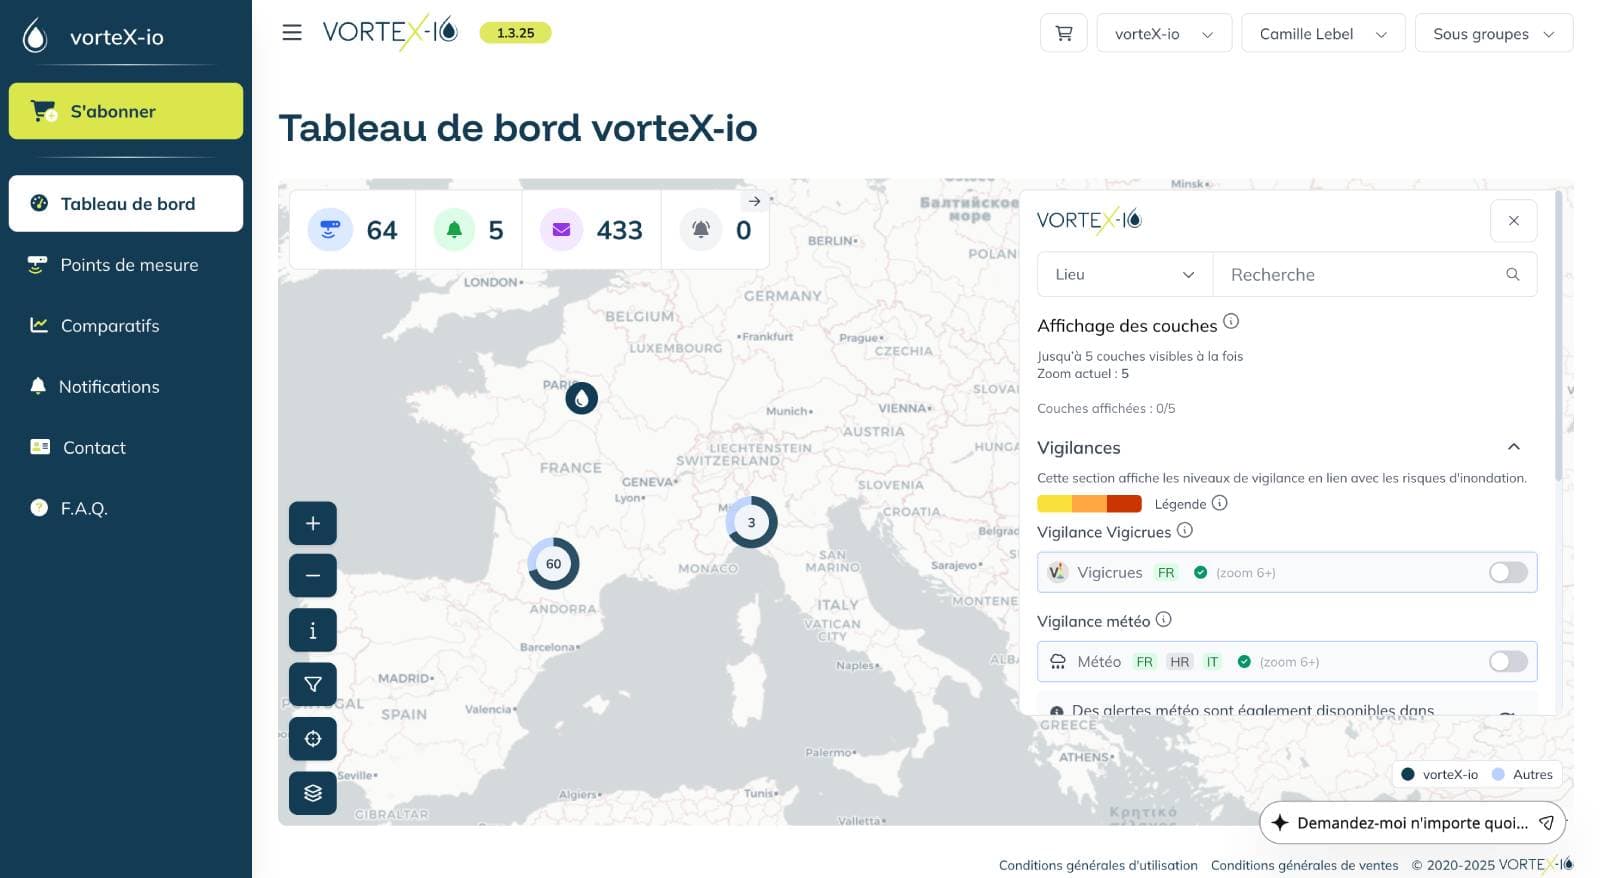Click the Vigicrues layer row label

[x=1110, y=572]
